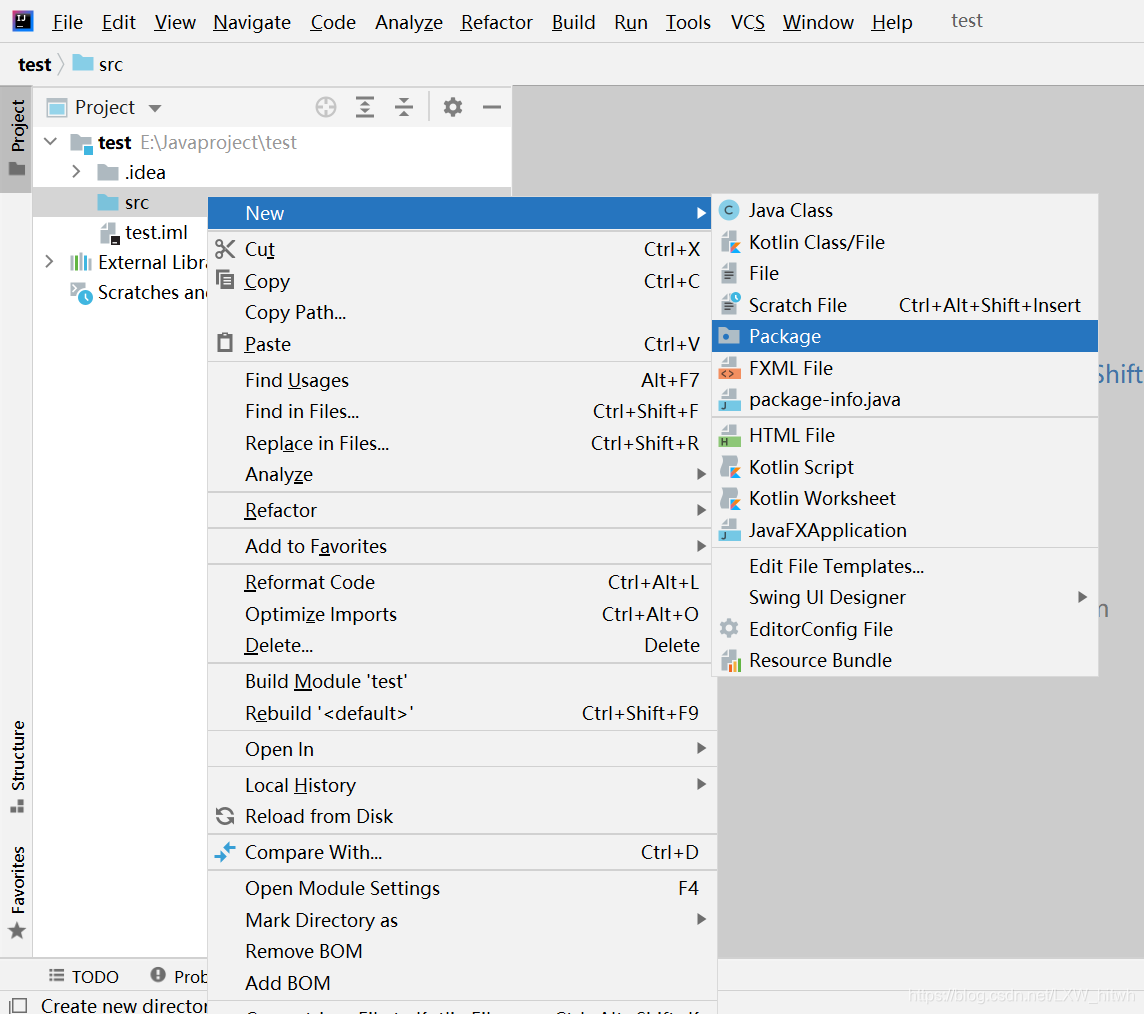The image size is (1144, 1014).
Task: Expand the .idea folder
Action: 76,172
